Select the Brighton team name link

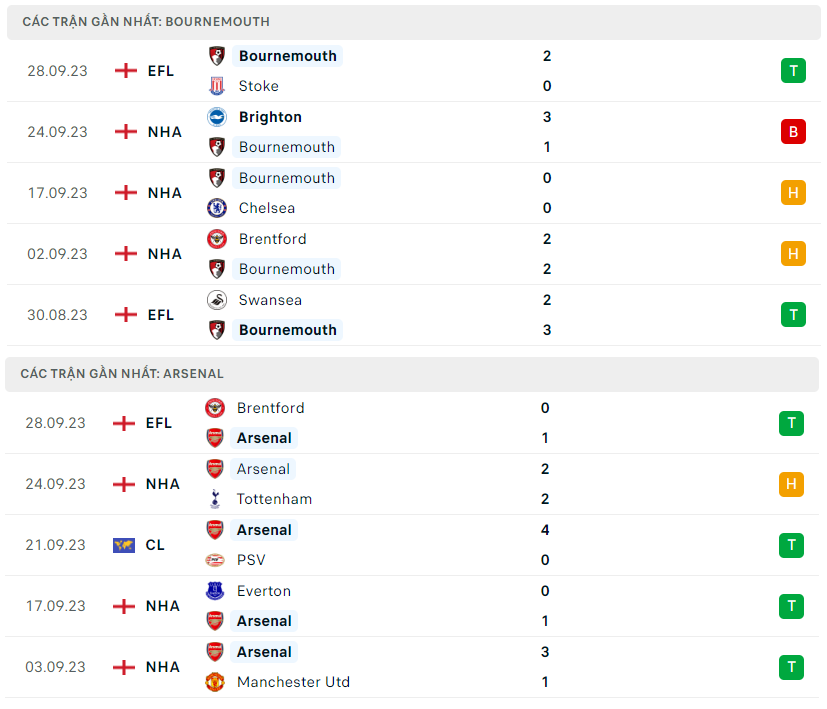point(270,117)
